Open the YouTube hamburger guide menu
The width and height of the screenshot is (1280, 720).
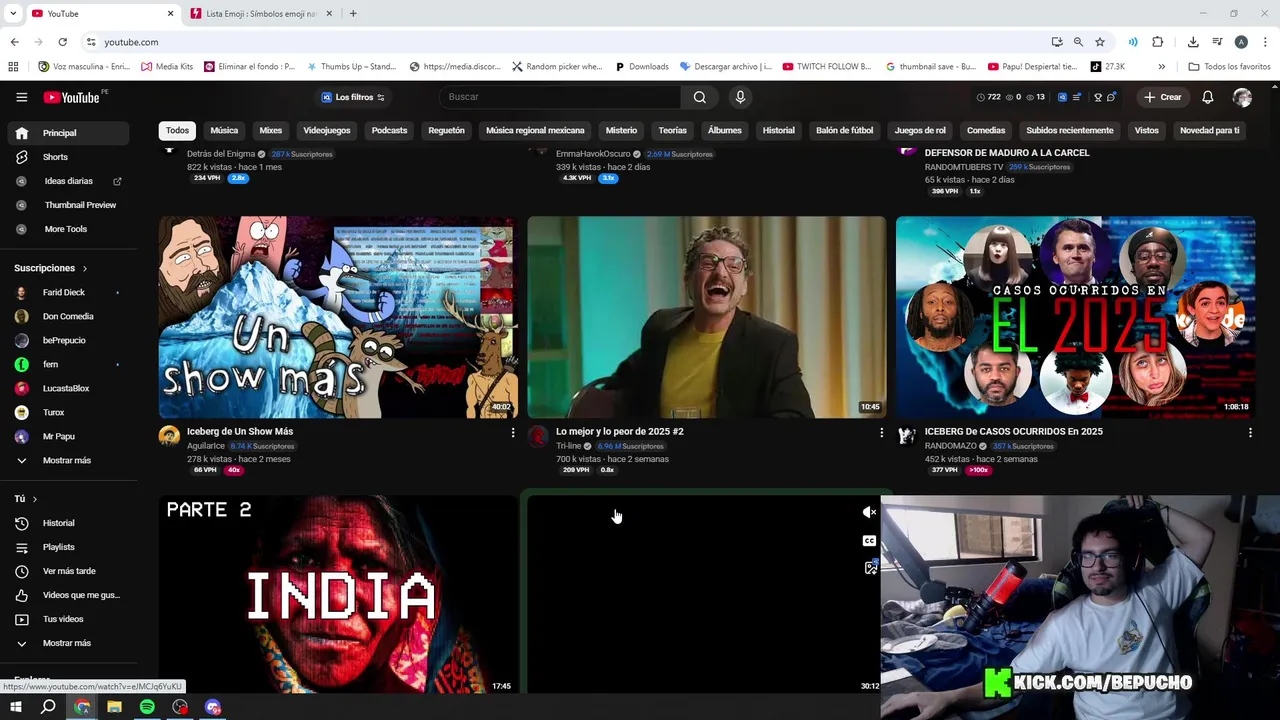[x=21, y=97]
